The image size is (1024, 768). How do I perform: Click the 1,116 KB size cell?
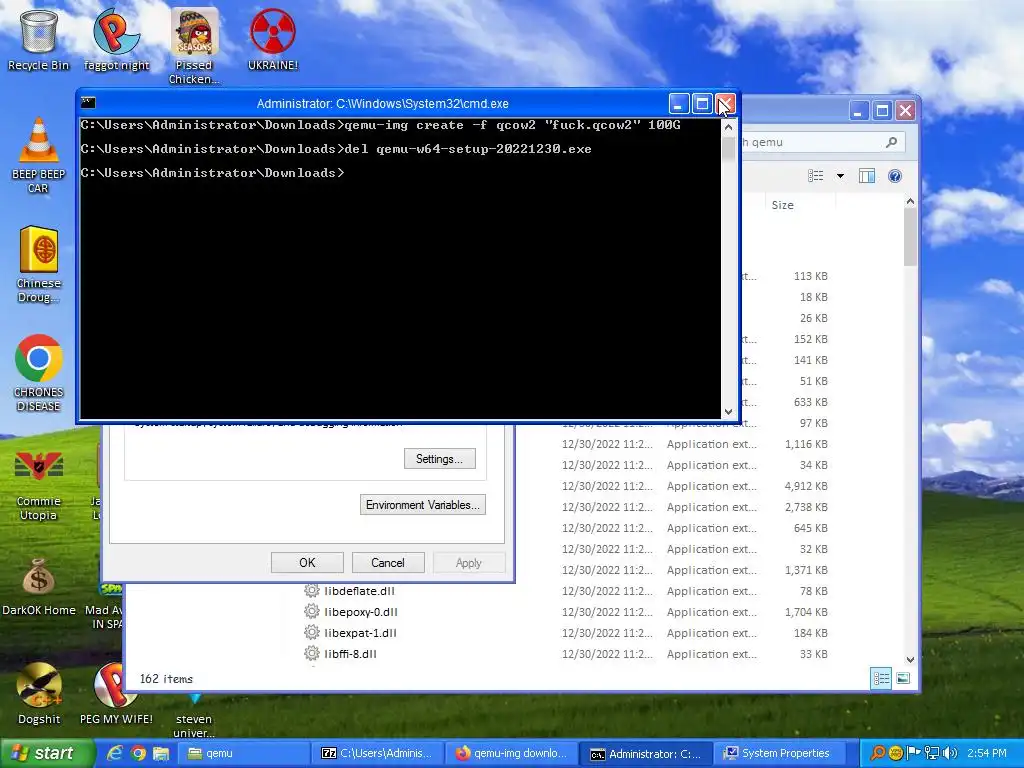tap(806, 444)
